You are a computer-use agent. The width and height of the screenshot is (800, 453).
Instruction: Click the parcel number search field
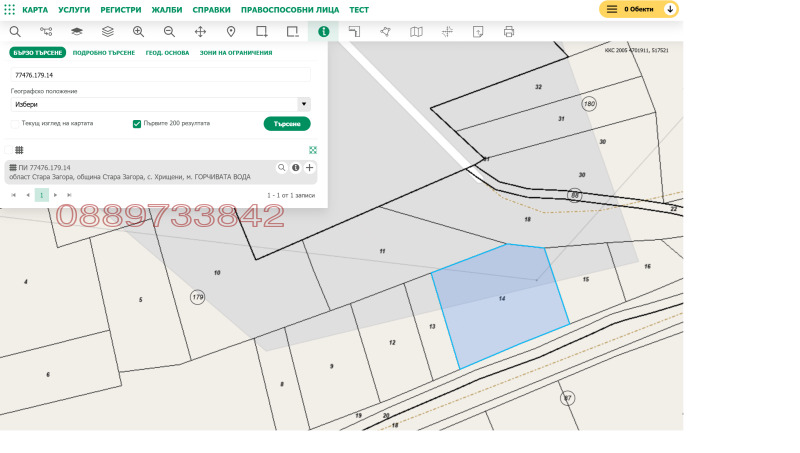click(x=160, y=75)
